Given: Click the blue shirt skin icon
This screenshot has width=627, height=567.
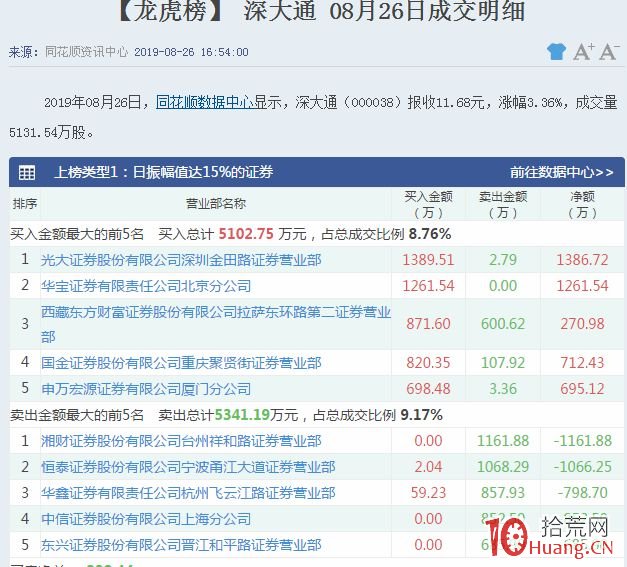Looking at the screenshot, I should 556,52.
